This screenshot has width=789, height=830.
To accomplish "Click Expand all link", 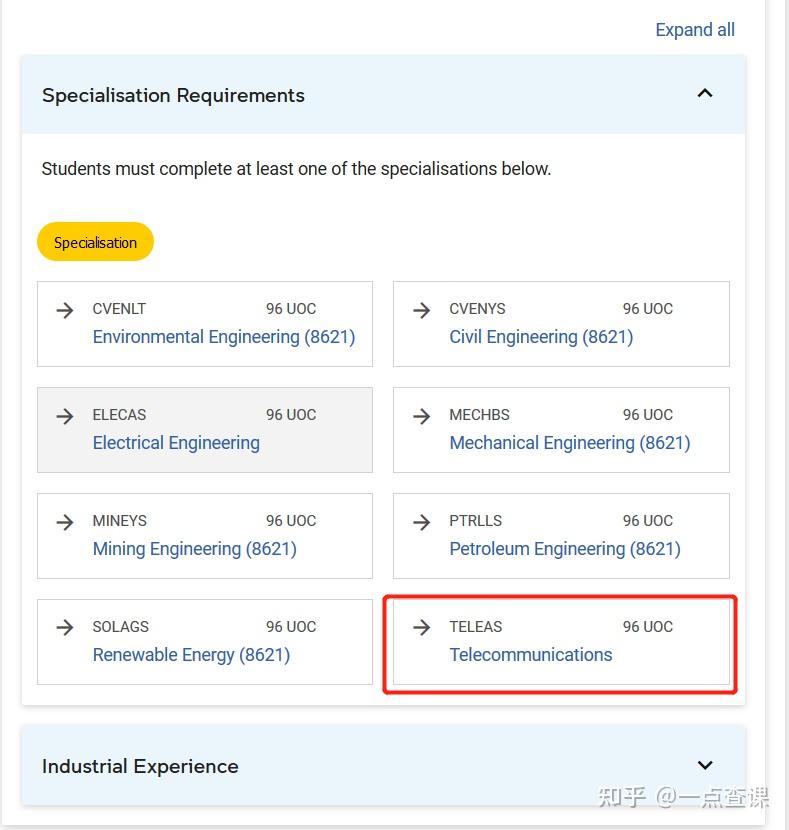I will [695, 30].
